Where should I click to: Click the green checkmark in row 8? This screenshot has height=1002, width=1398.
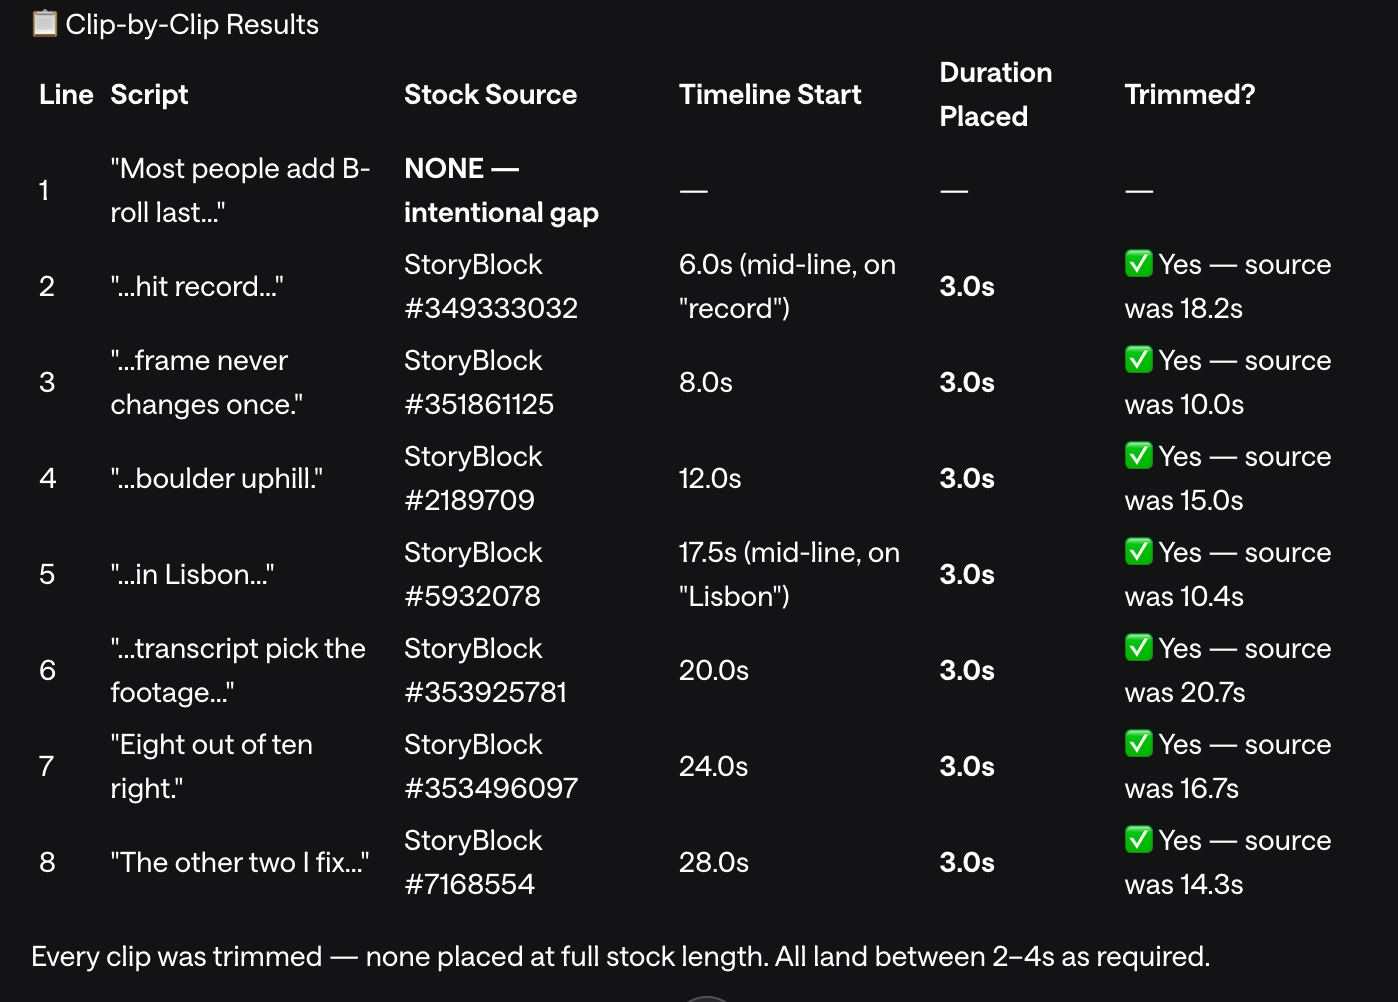(1138, 840)
